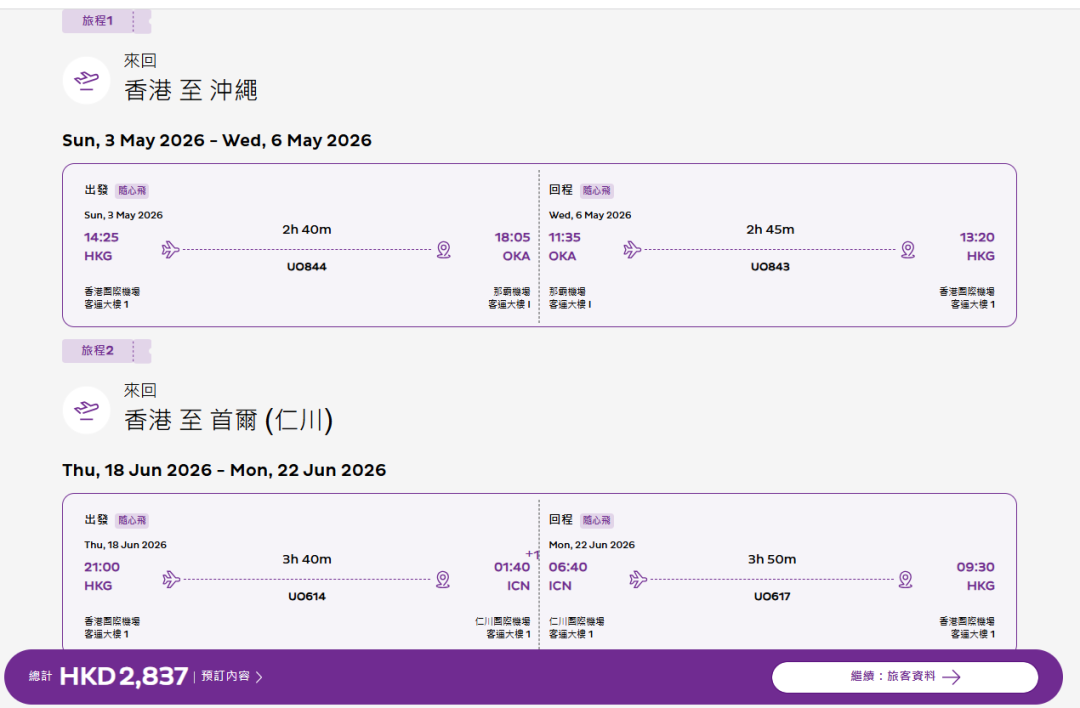The image size is (1080, 708).
Task: Click flight number UO844
Action: [307, 267]
